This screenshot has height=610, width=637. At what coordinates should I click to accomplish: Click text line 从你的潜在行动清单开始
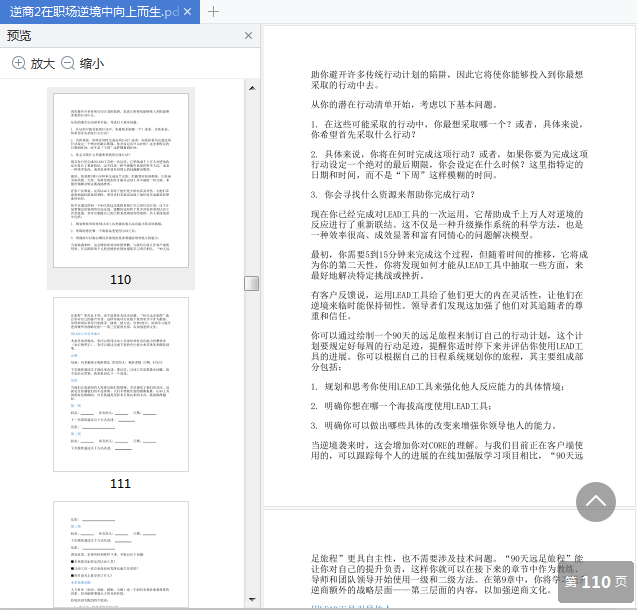404,105
